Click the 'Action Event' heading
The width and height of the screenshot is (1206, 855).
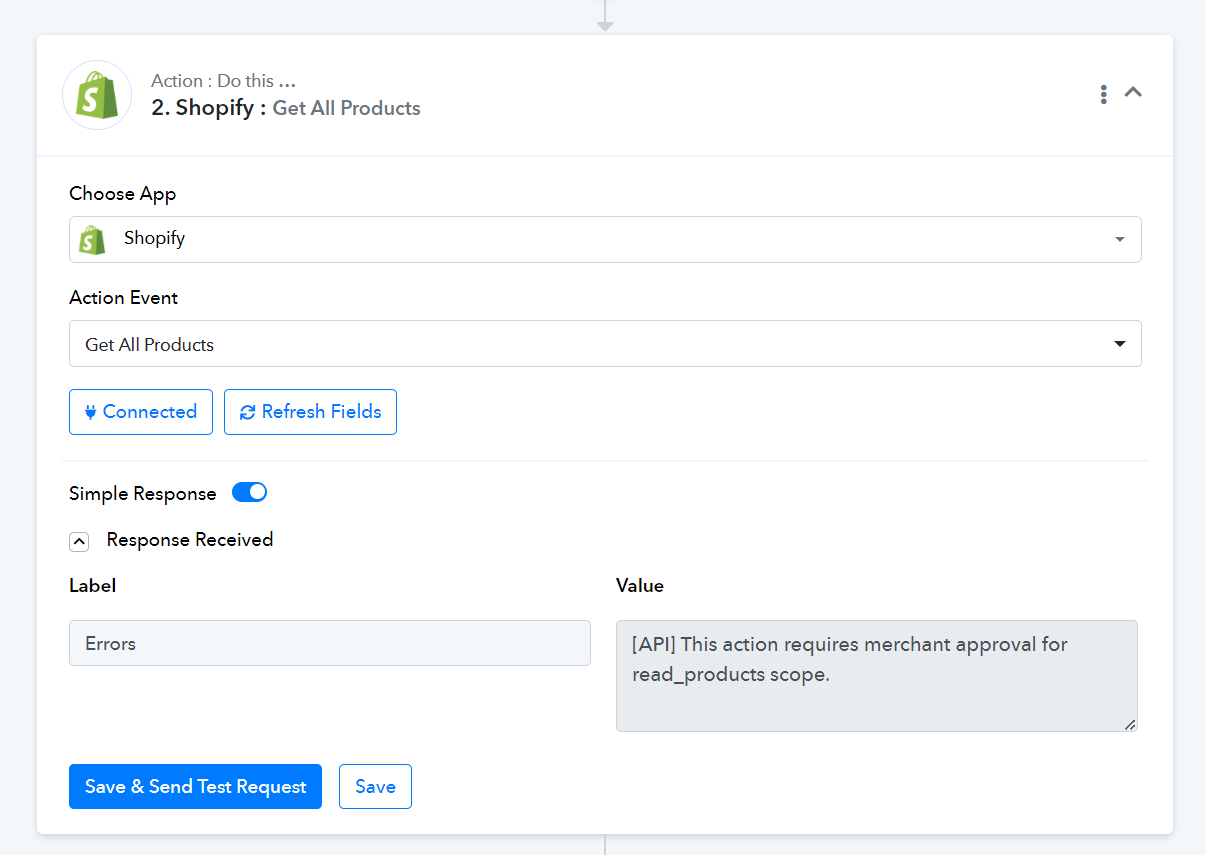coord(124,298)
